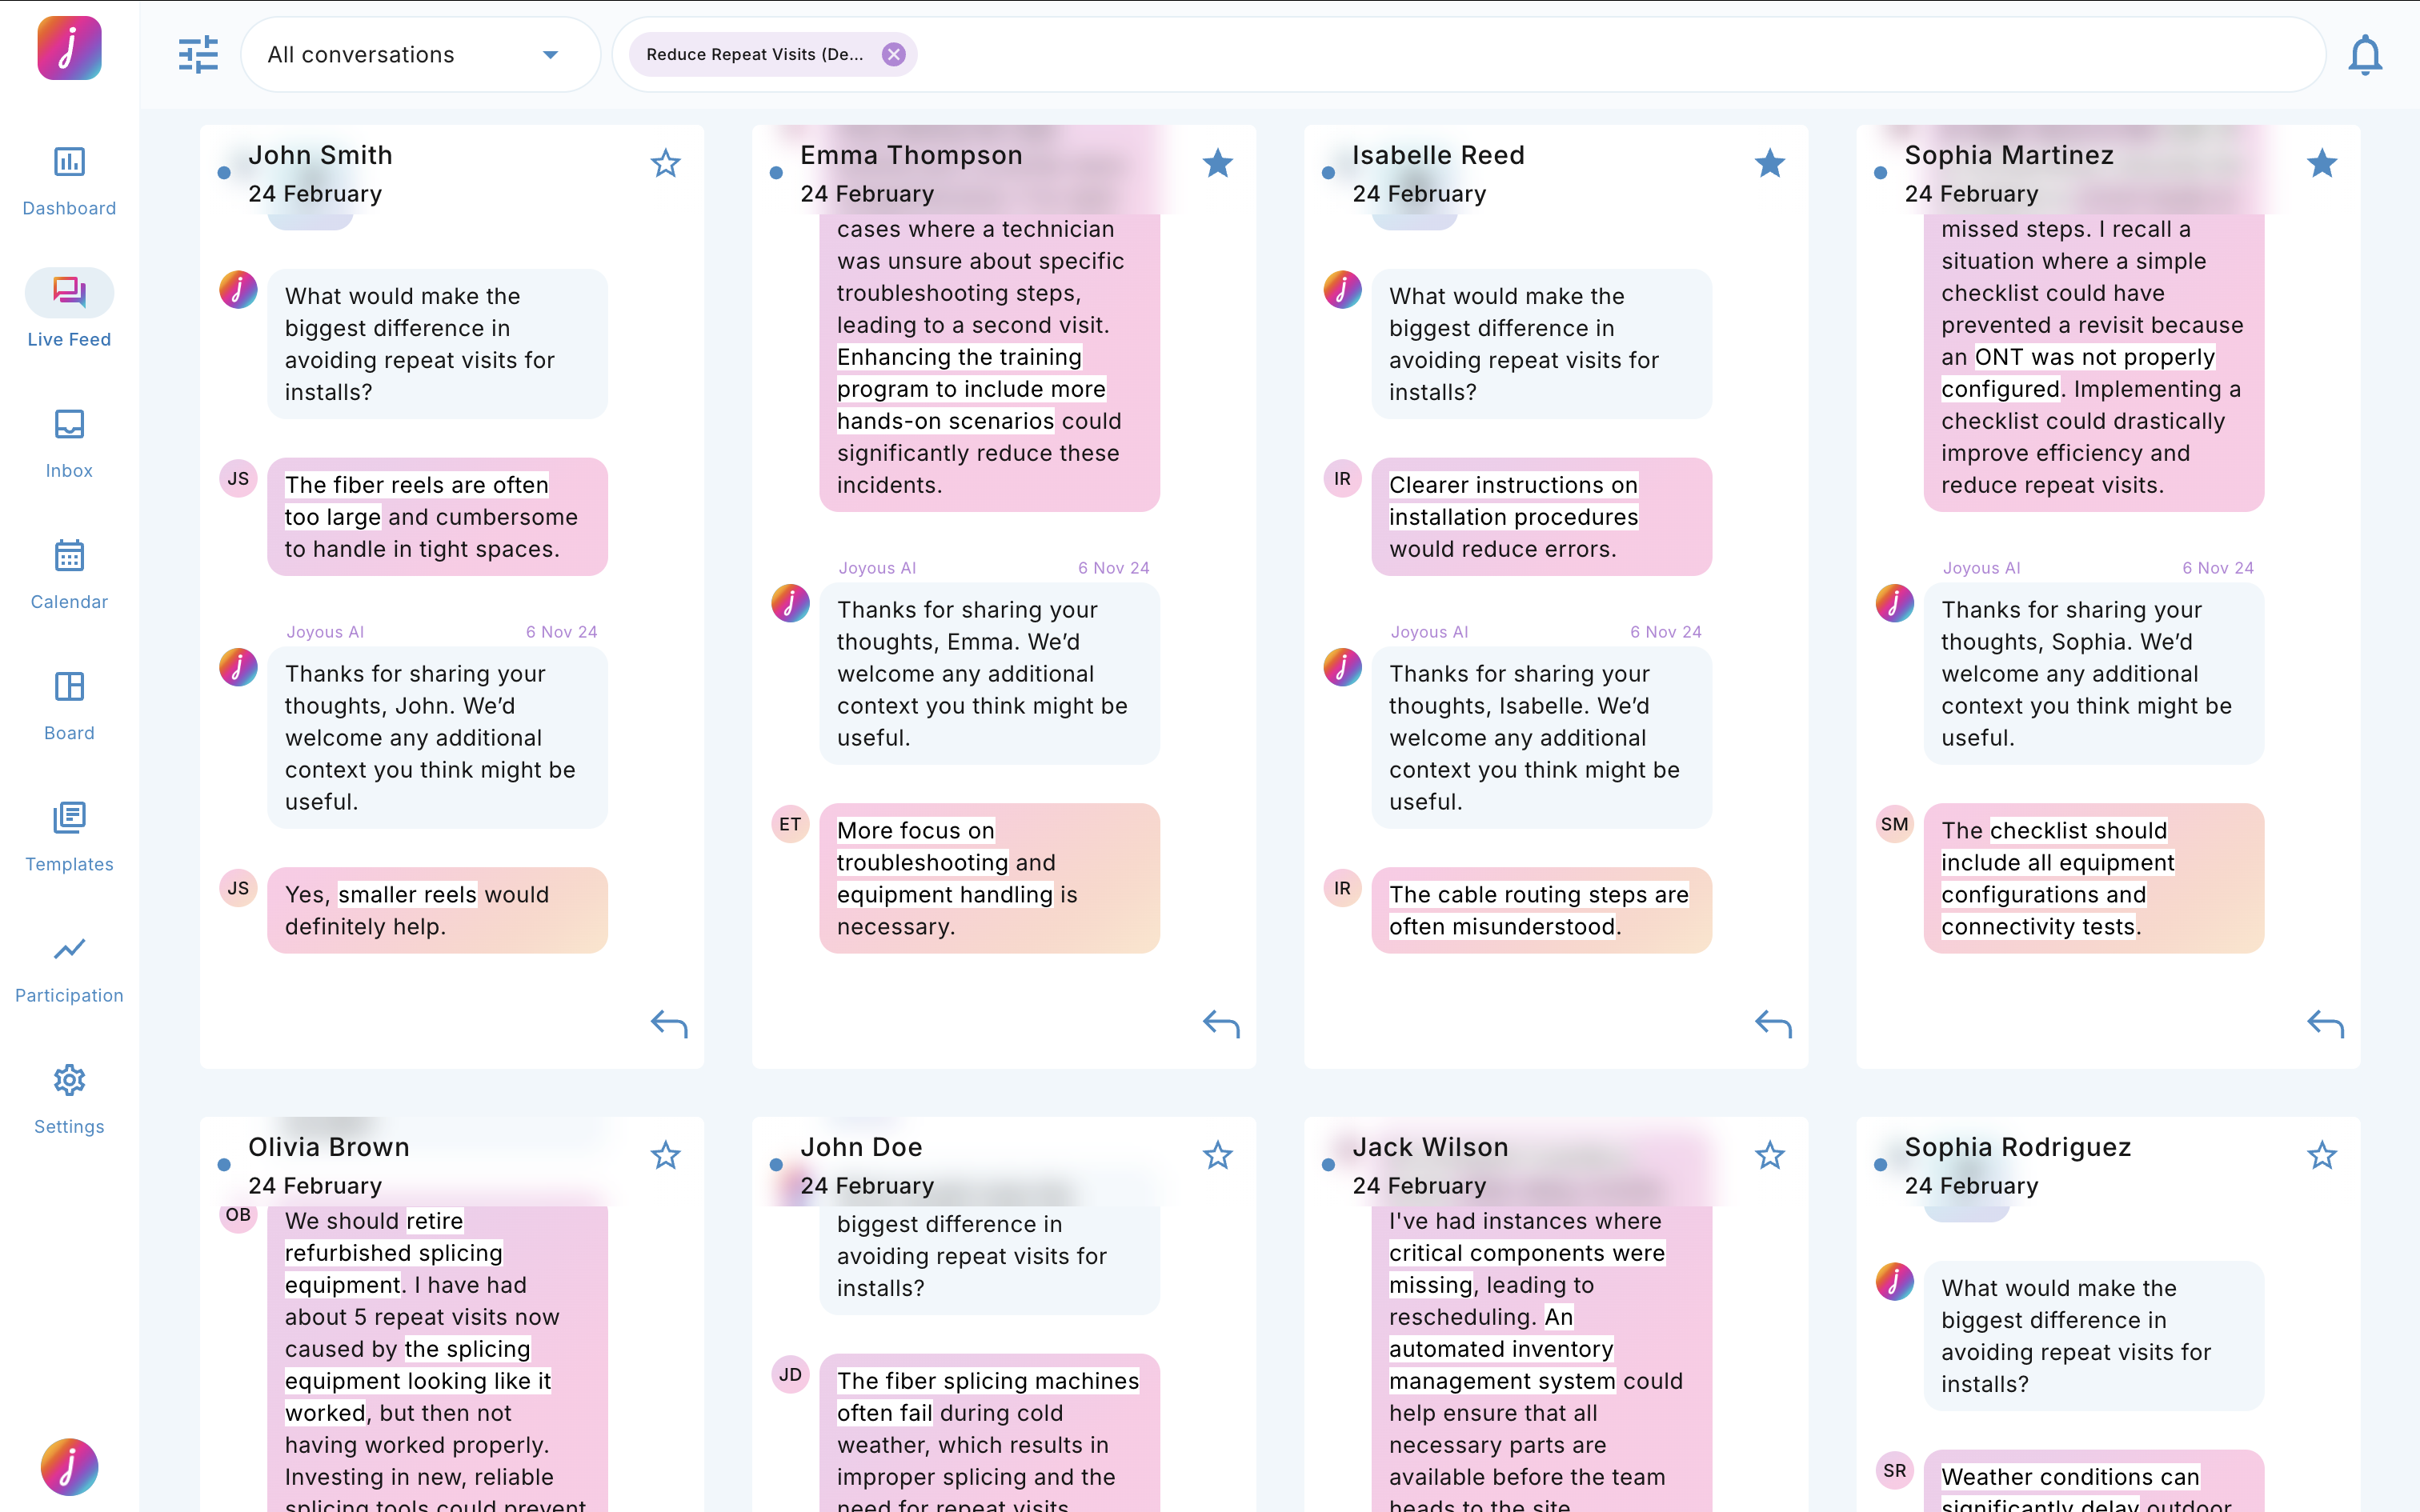
Task: Star Olivia Brown's conversation
Action: coord(665,1155)
